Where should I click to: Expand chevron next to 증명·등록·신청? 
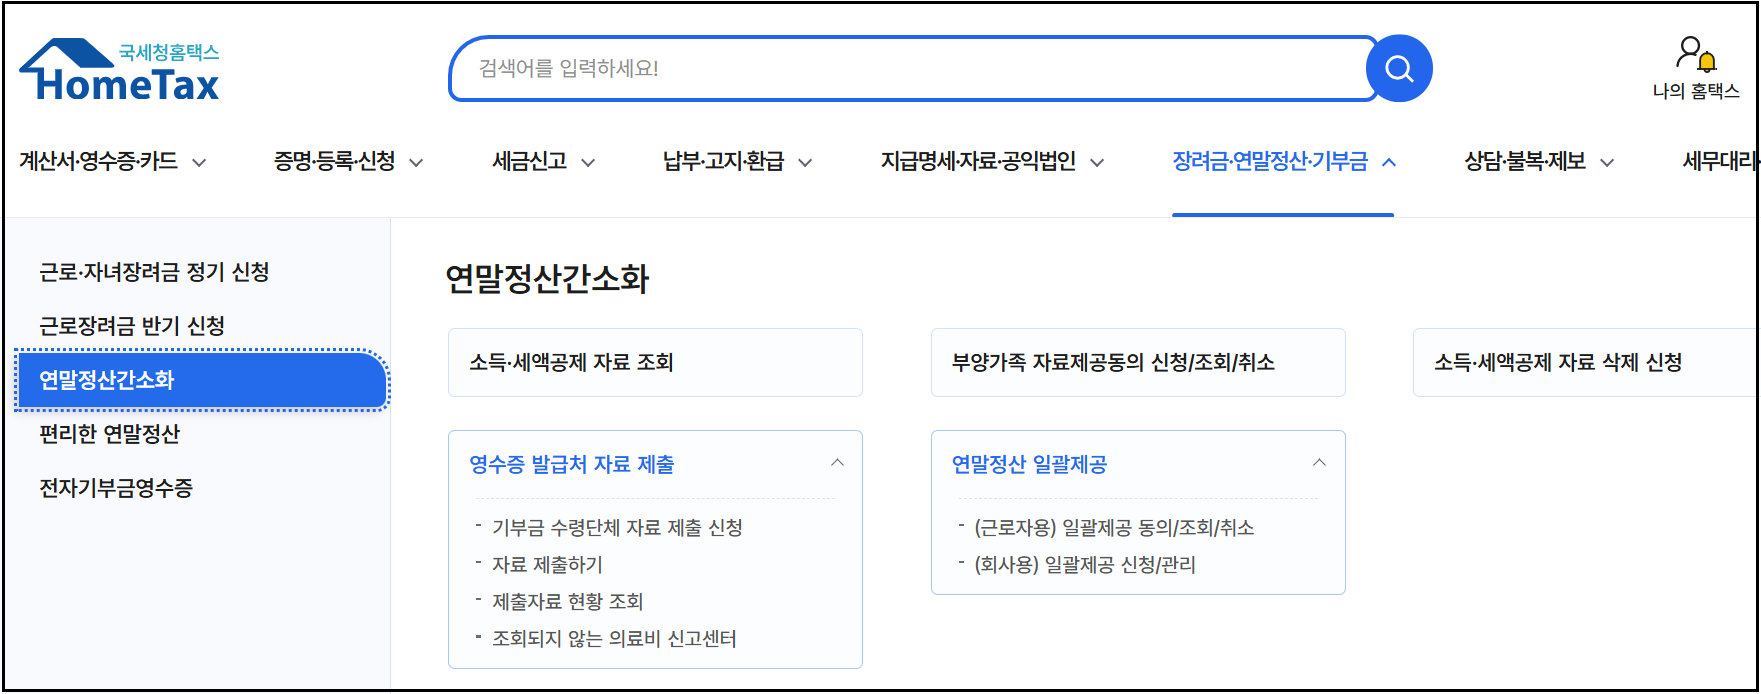pos(416,163)
